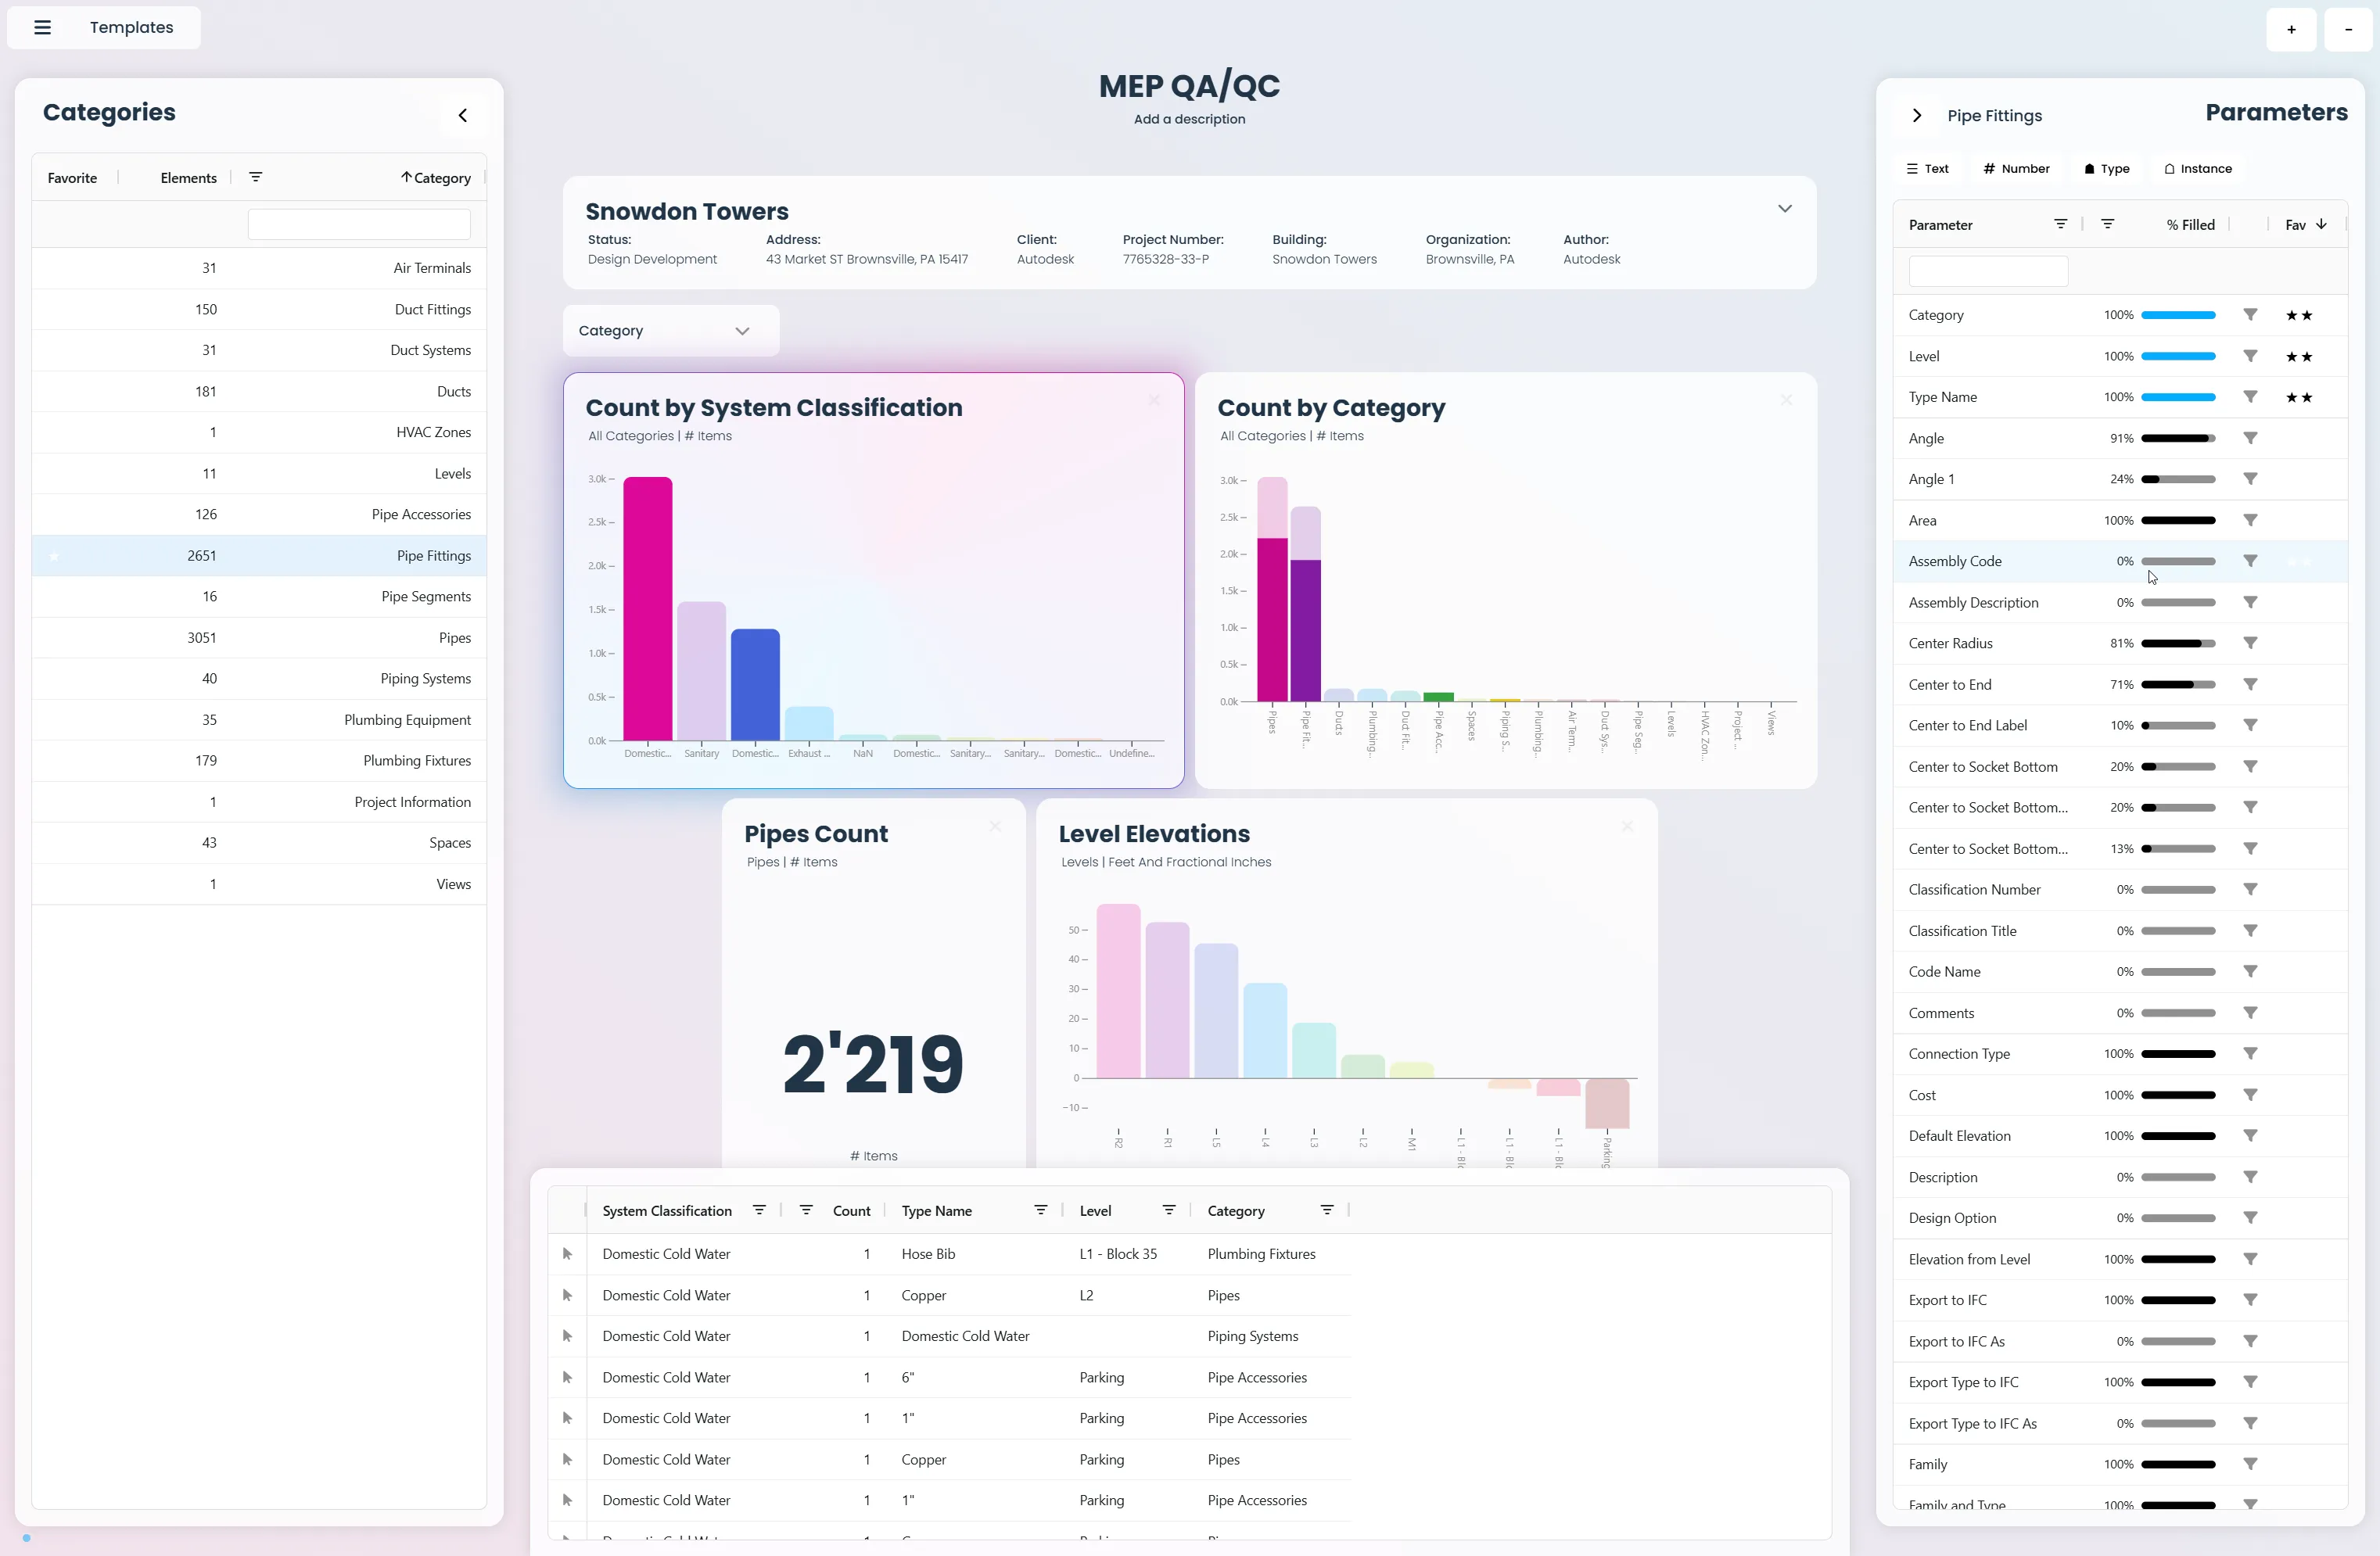Collapse the Snowdon Towers project info

[x=1784, y=209]
